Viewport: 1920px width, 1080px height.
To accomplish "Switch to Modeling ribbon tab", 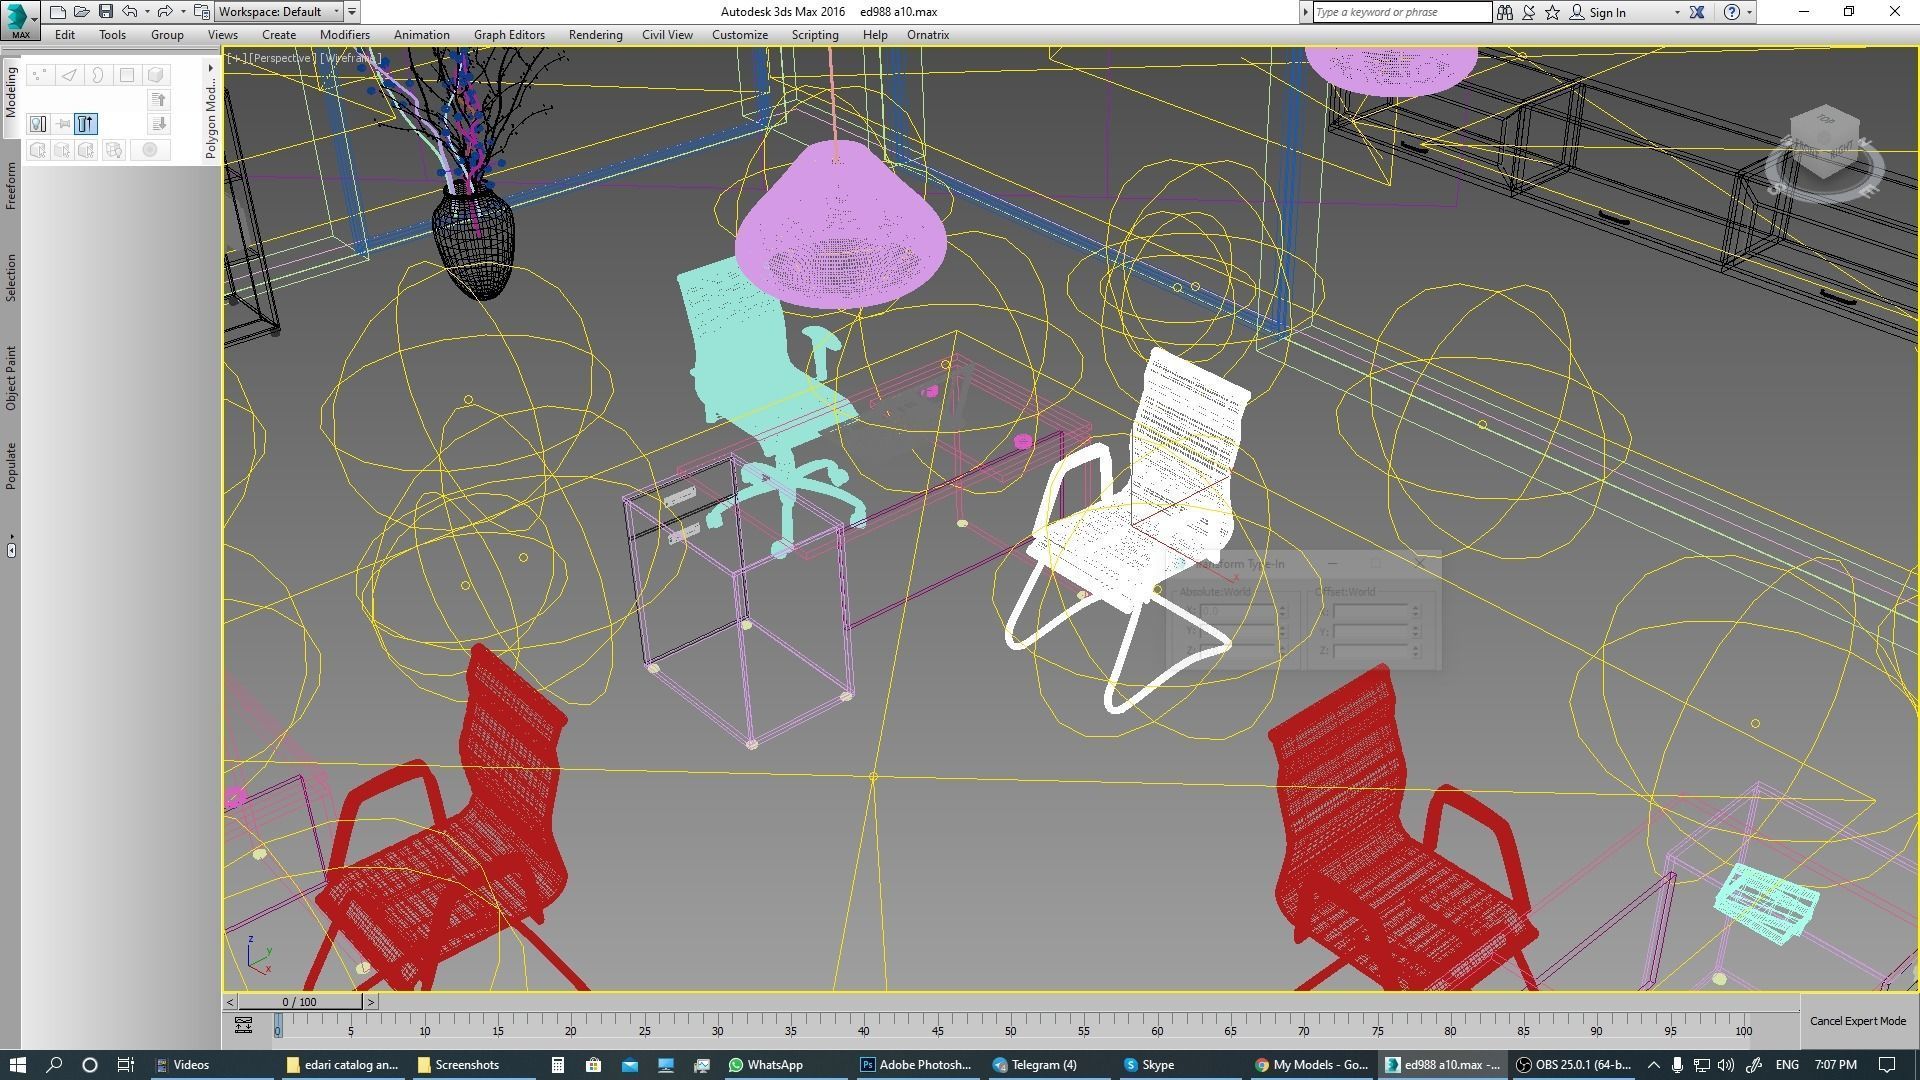I will click(11, 93).
